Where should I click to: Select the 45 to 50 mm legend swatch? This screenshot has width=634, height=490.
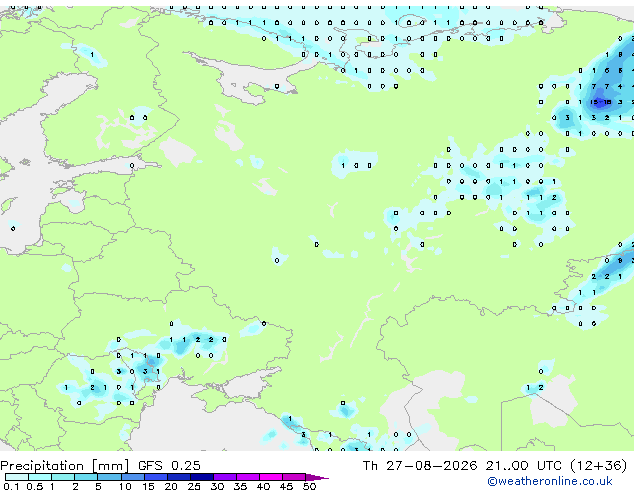pos(294,477)
